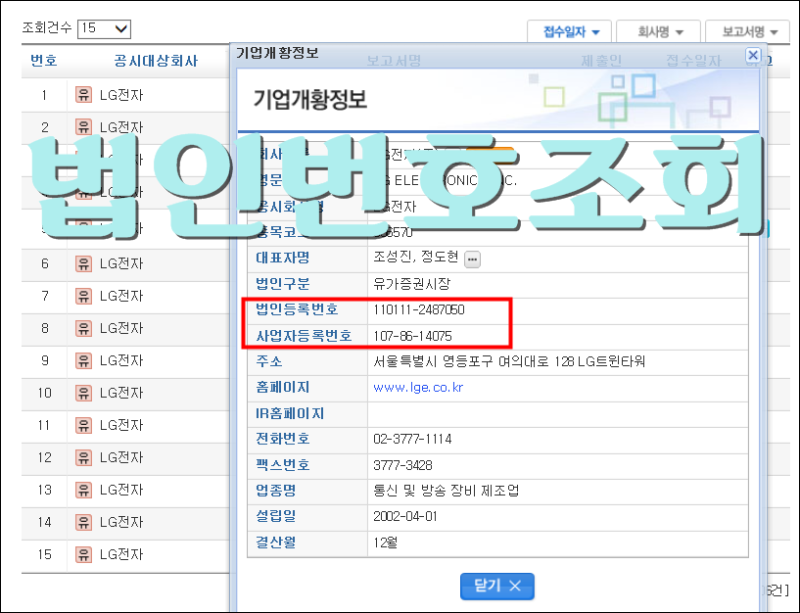Viewport: 800px width, 613px height.
Task: Click the 번호 column header
Action: [x=44, y=61]
